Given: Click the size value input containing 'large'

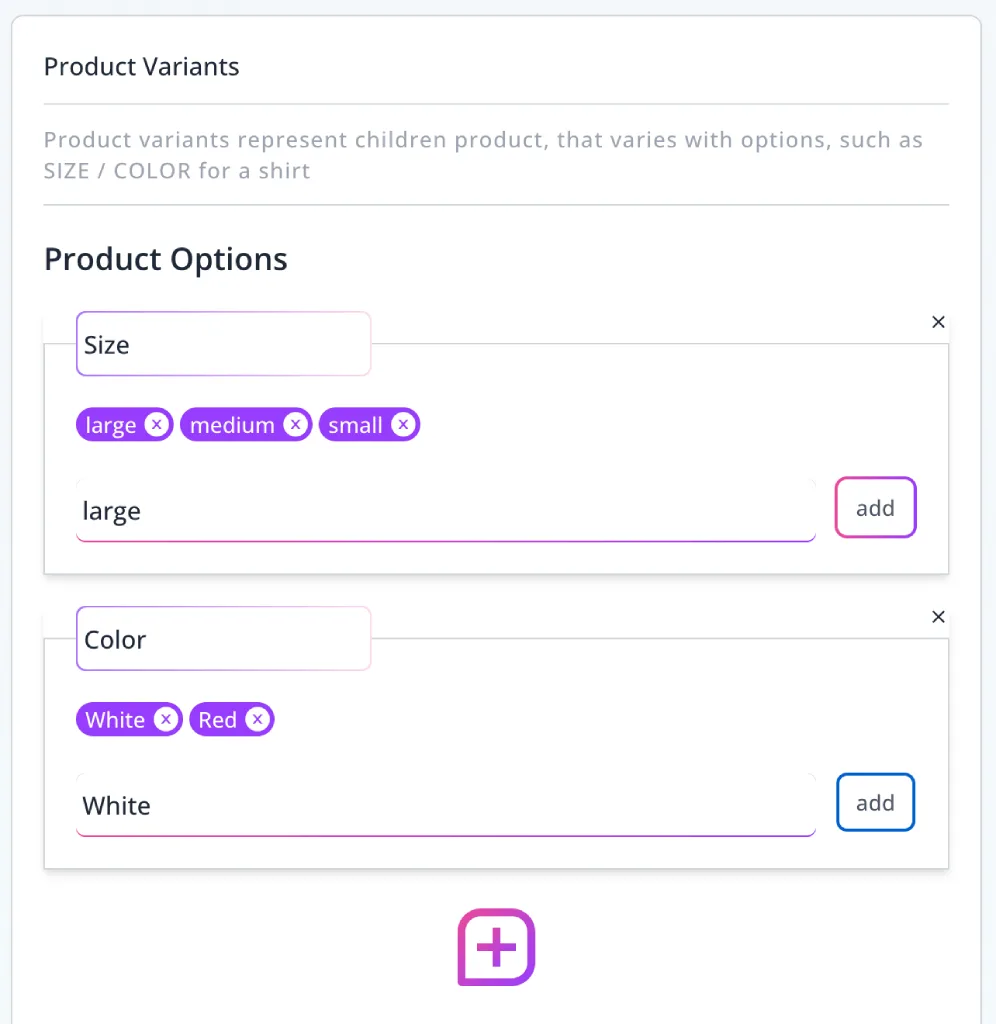Looking at the screenshot, I should click(x=445, y=511).
